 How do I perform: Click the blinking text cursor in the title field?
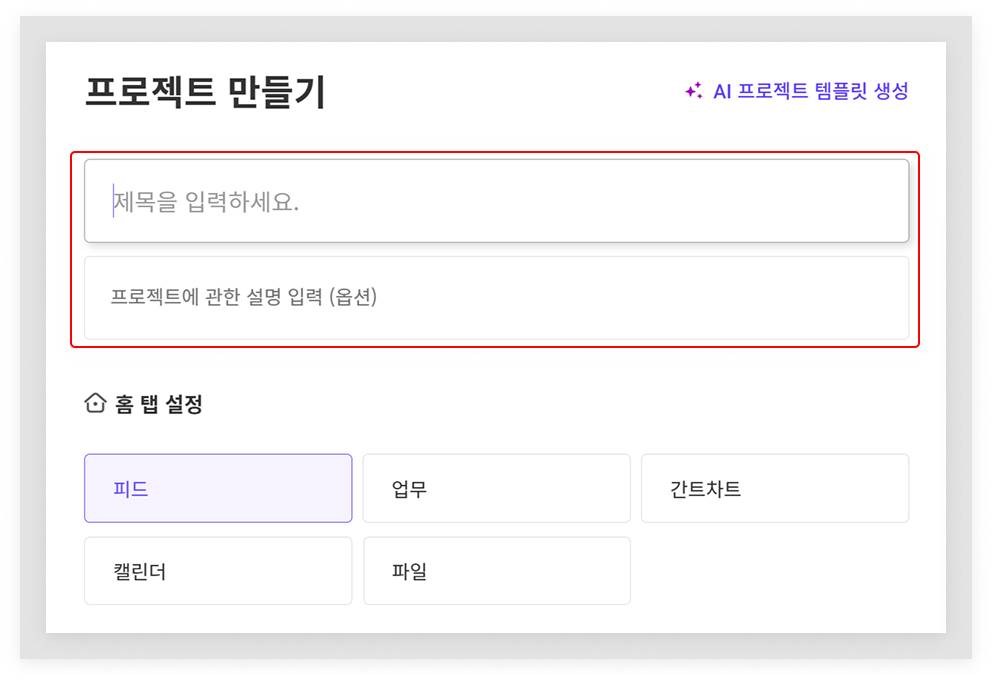pos(113,200)
